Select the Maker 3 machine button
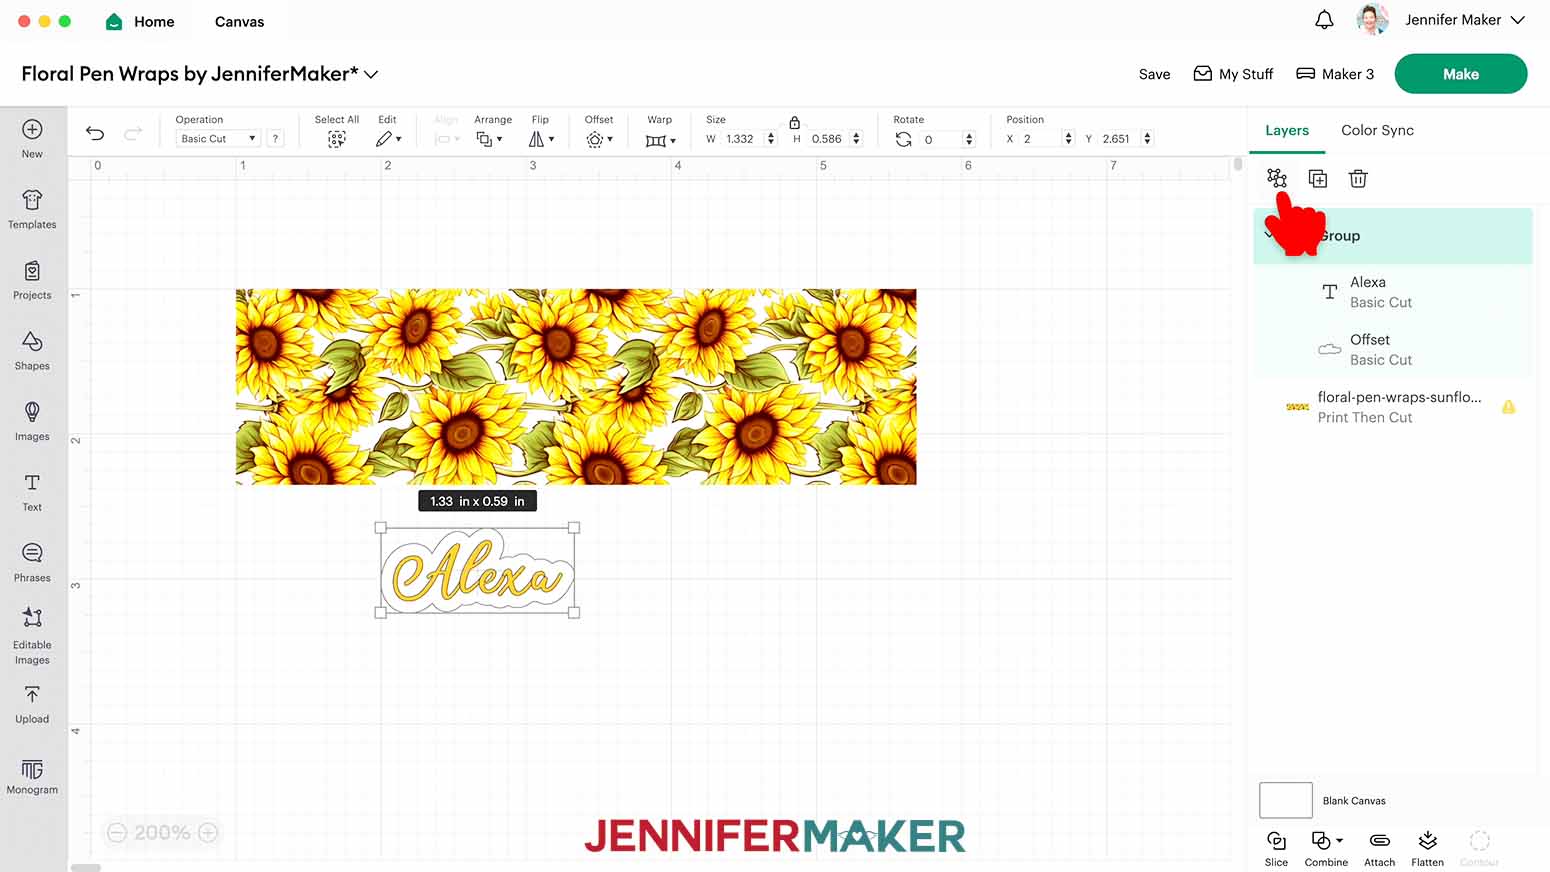 [1335, 74]
